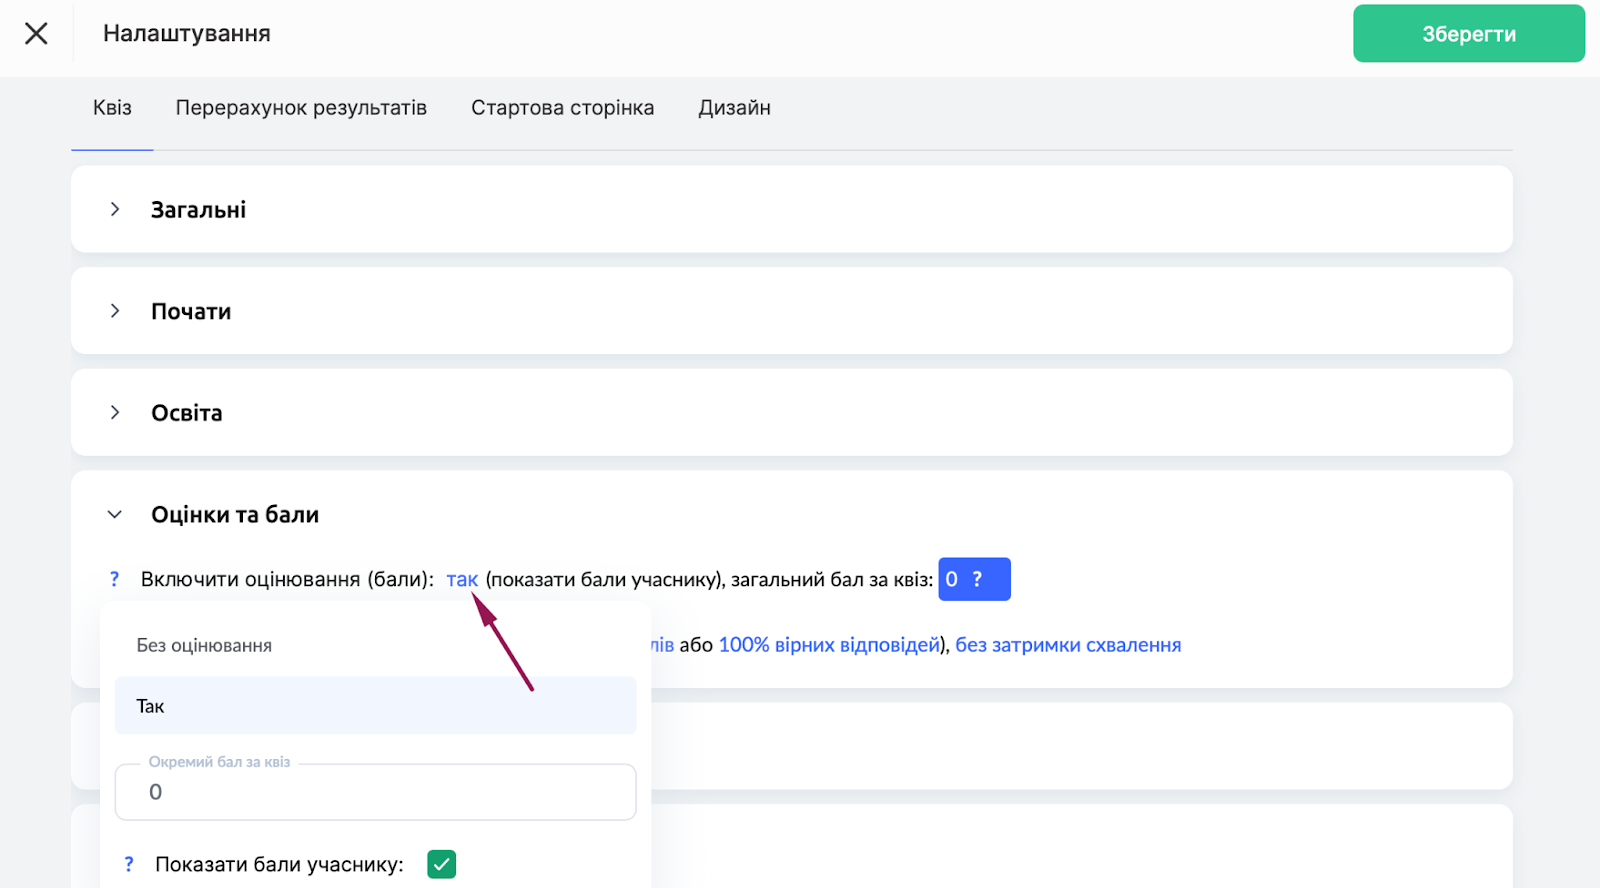This screenshot has width=1600, height=888.
Task: Click '100% вірних відповідей' link
Action: pyautogui.click(x=829, y=645)
